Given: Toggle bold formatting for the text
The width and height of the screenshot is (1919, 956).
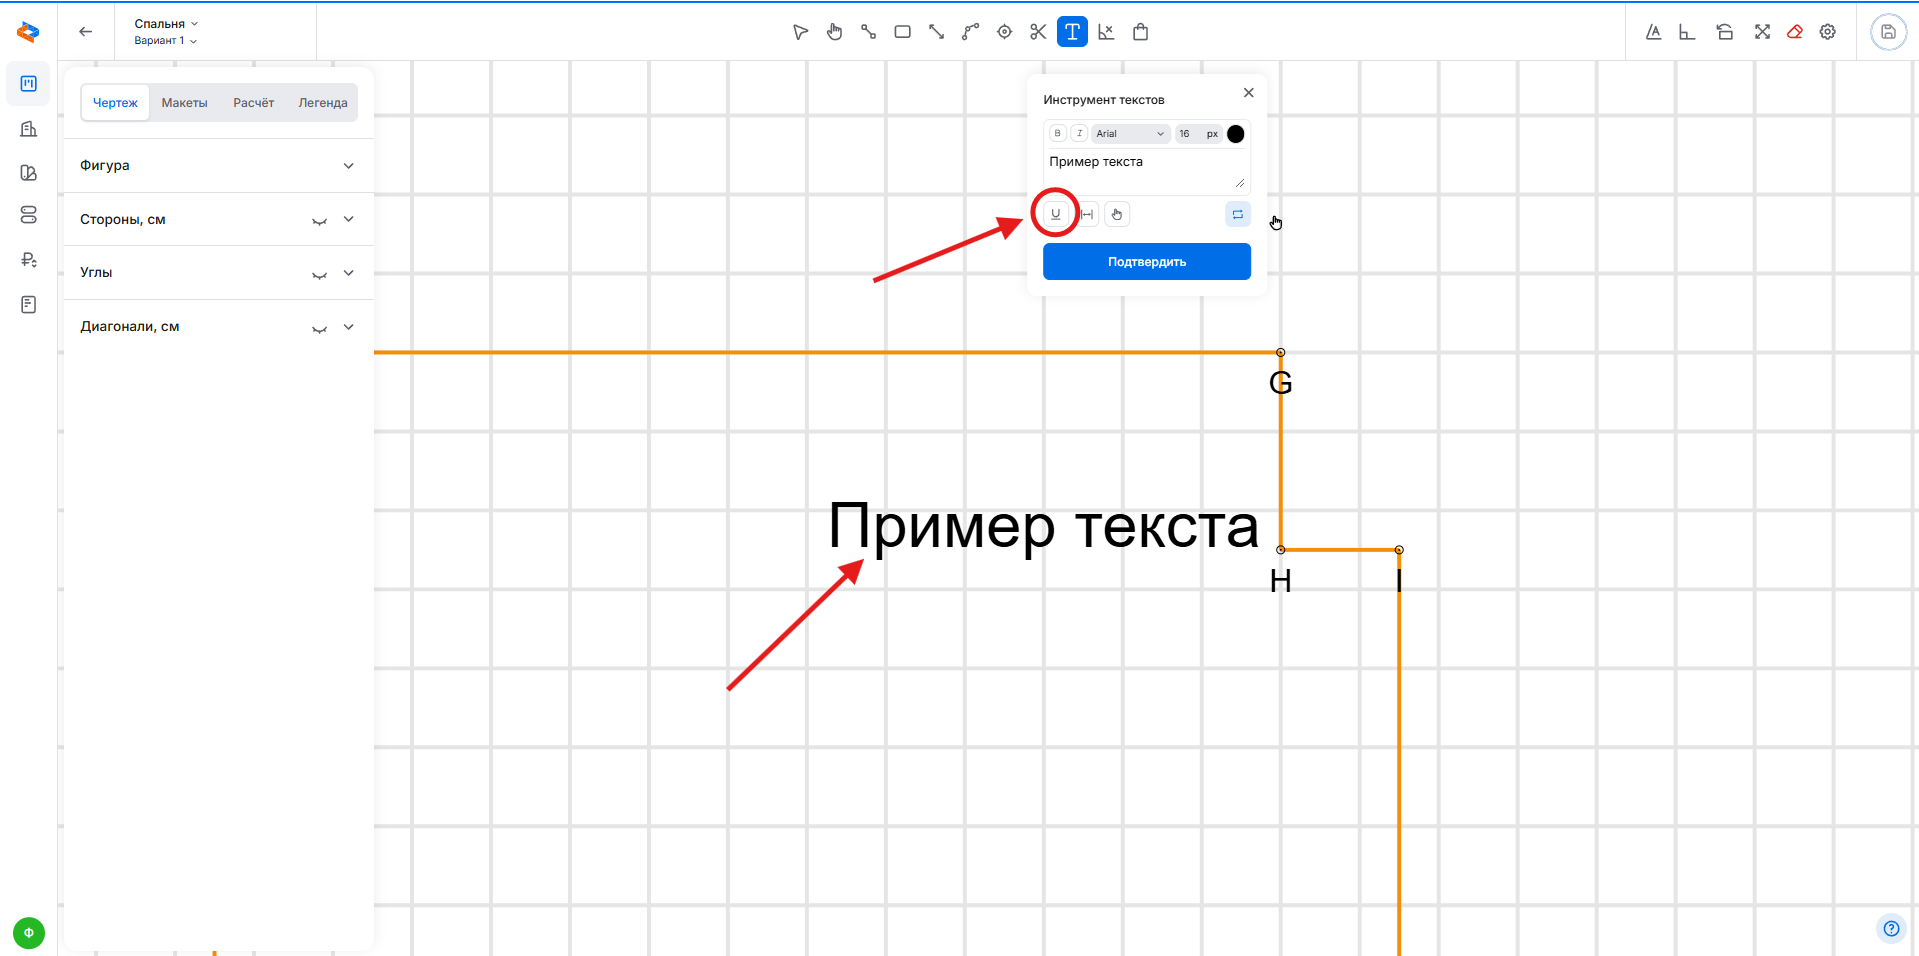Looking at the screenshot, I should coord(1057,133).
